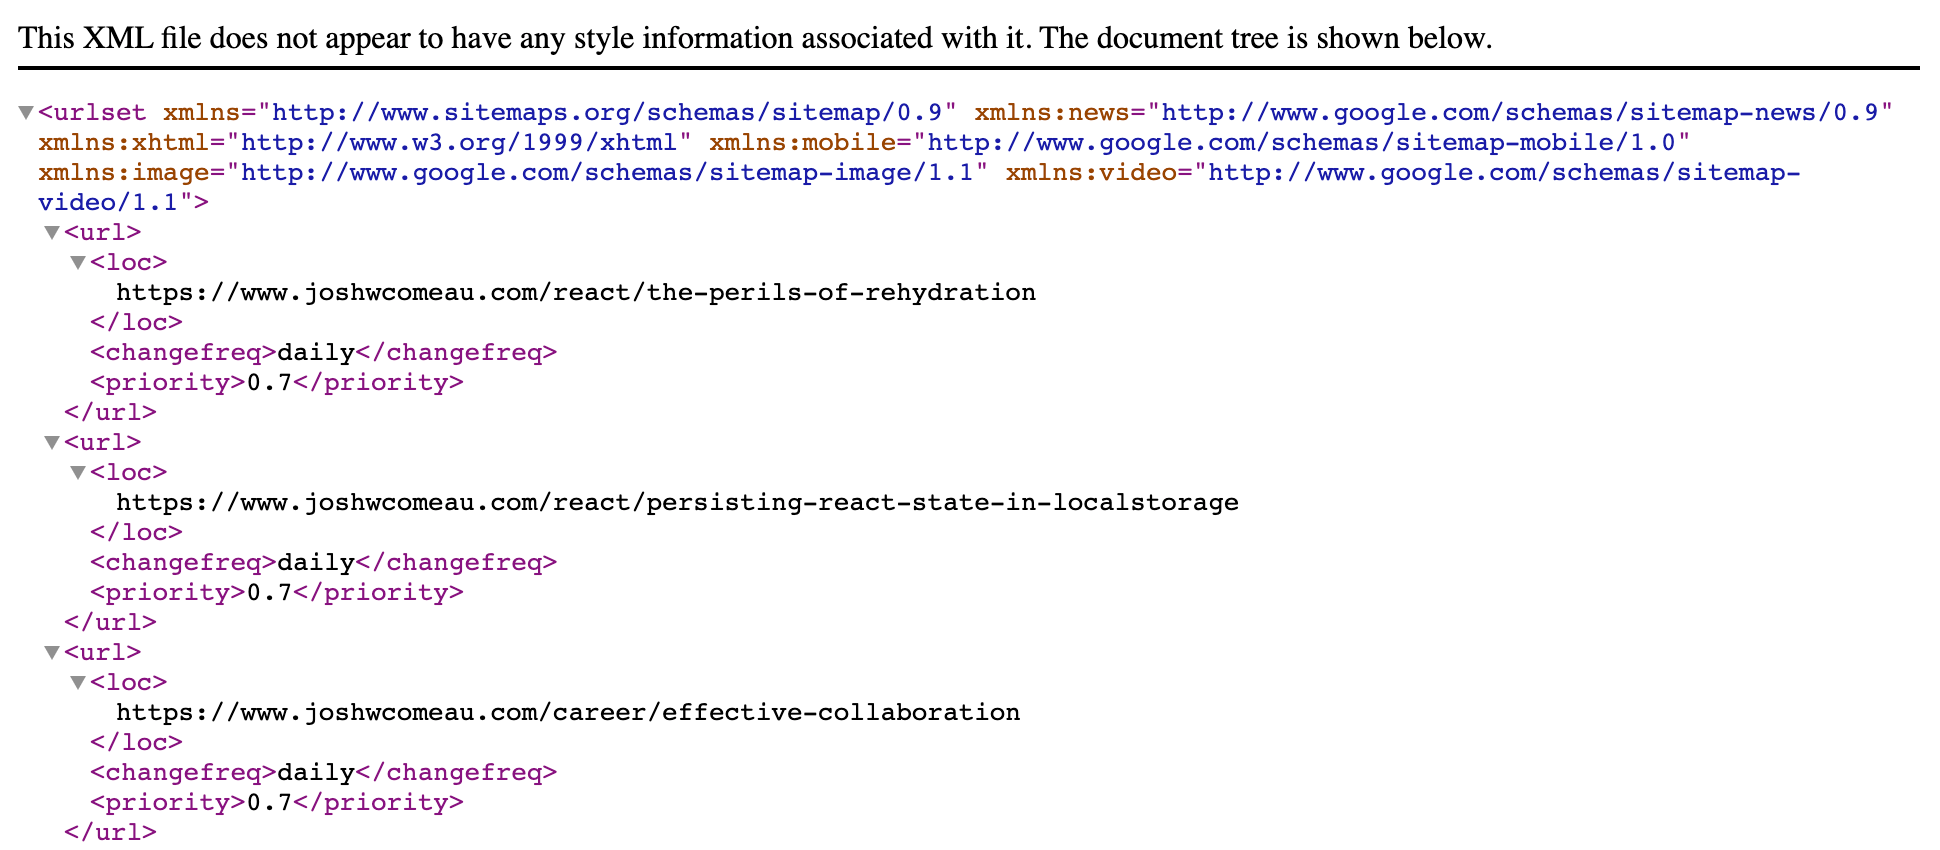Click the first closing </url> tag after the-perils-of-rehydration

click(x=110, y=412)
